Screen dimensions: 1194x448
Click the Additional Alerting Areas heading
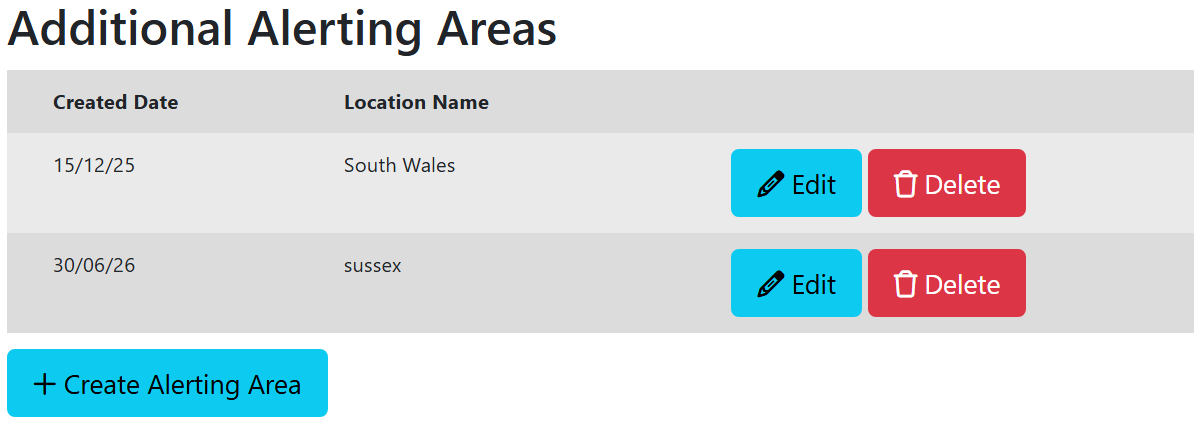[283, 29]
